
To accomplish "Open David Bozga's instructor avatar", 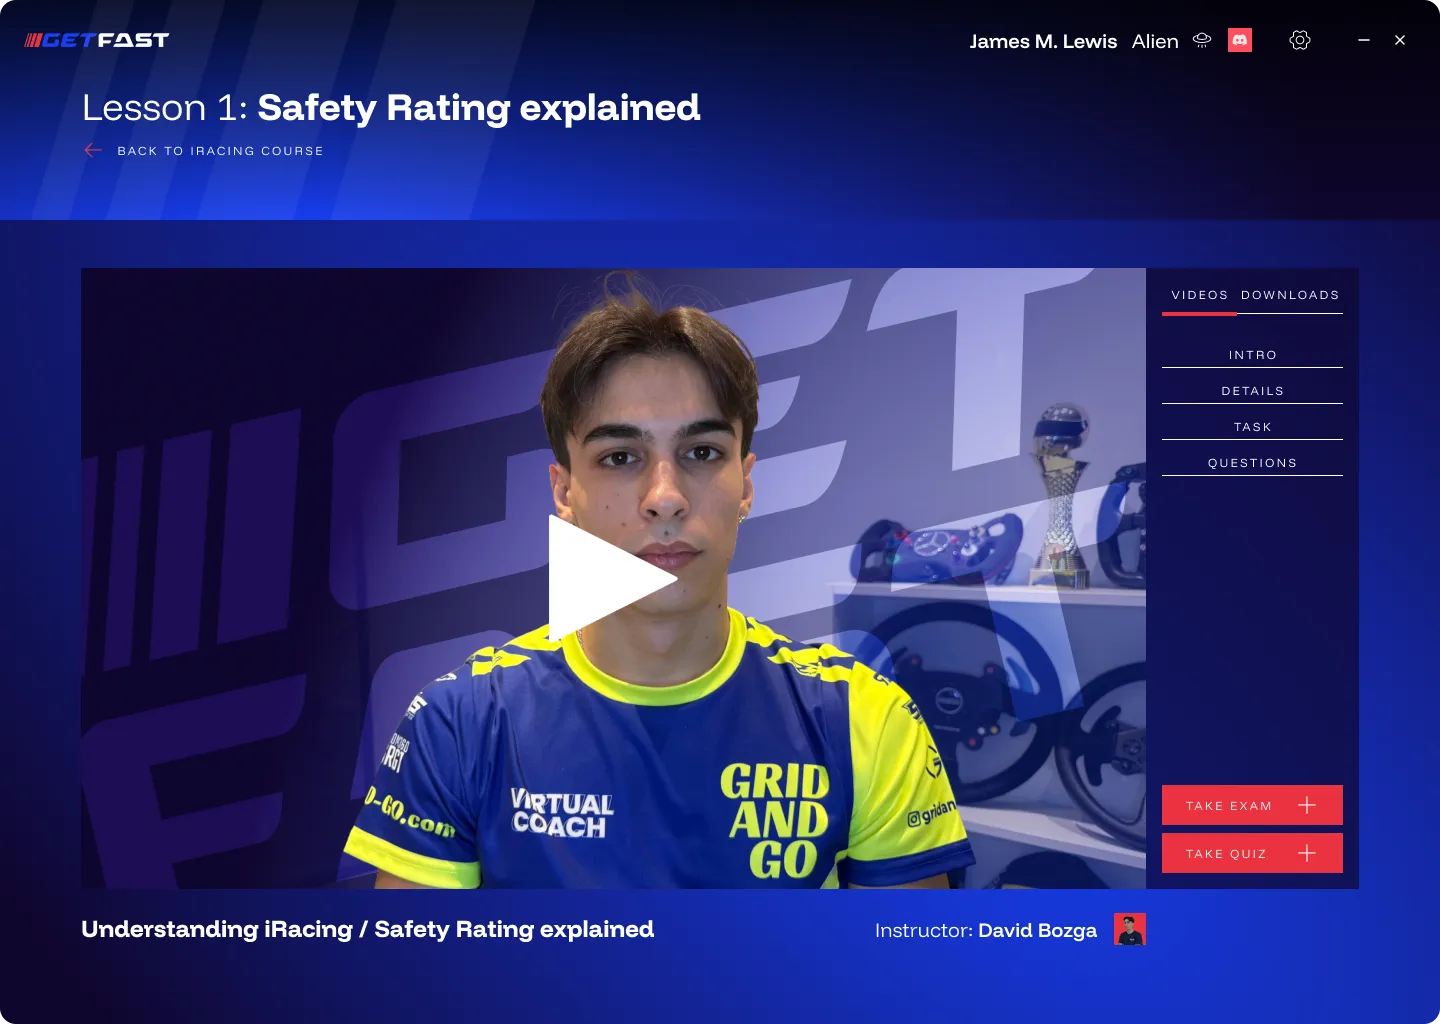I will pos(1130,929).
